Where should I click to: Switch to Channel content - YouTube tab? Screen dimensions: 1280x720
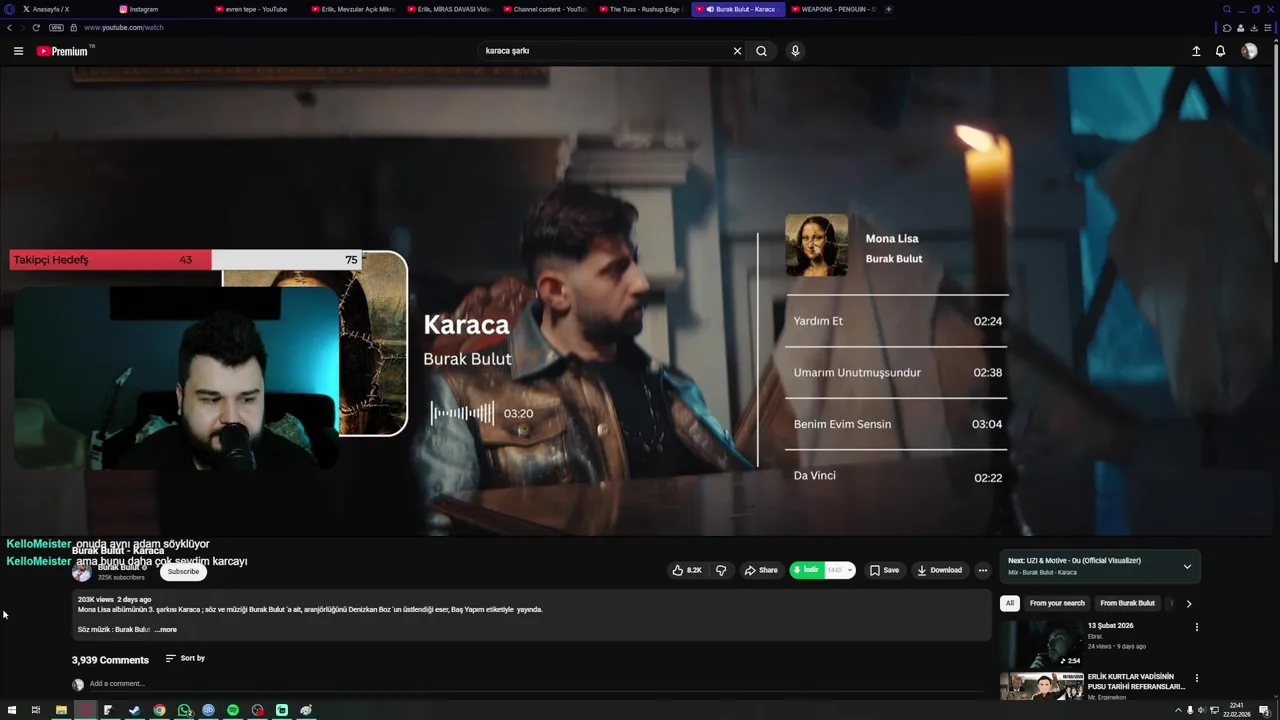(548, 9)
